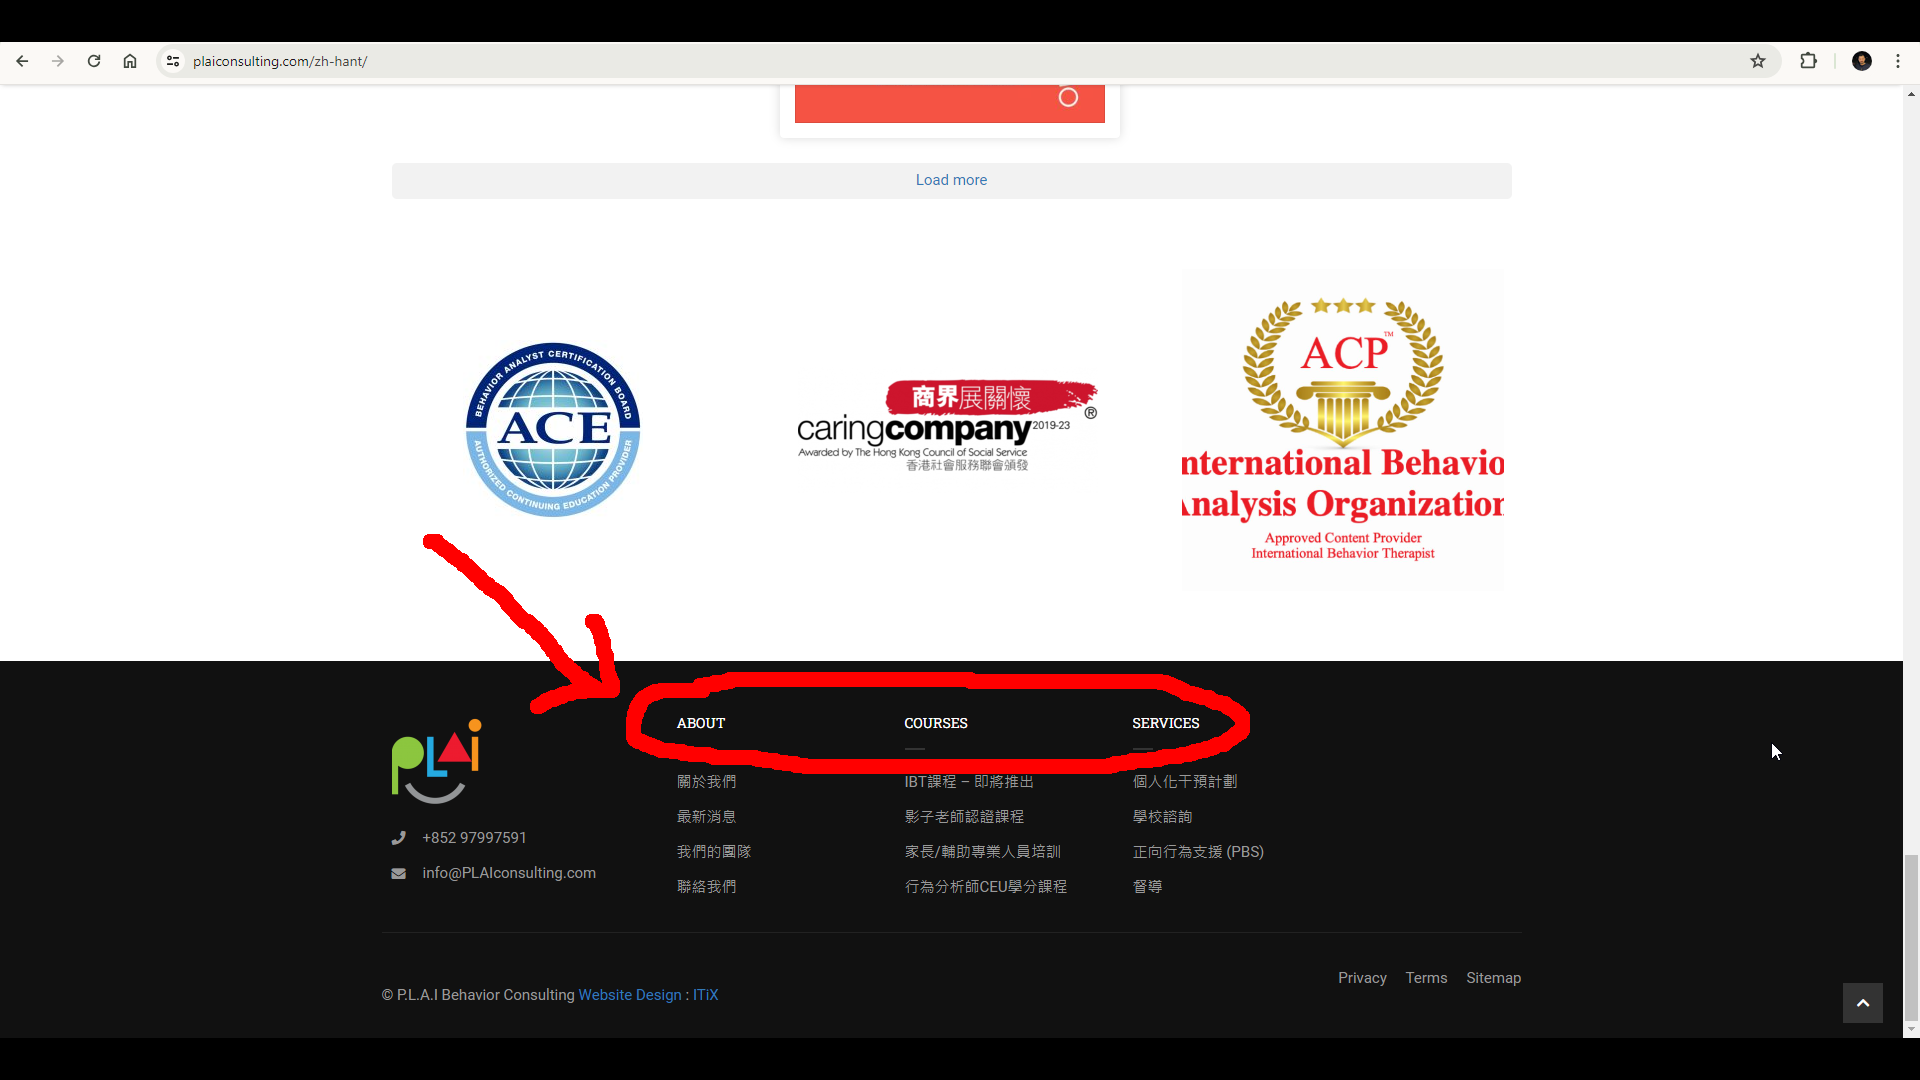The width and height of the screenshot is (1920, 1080).
Task: Click the ABOUT footer heading
Action: (701, 723)
